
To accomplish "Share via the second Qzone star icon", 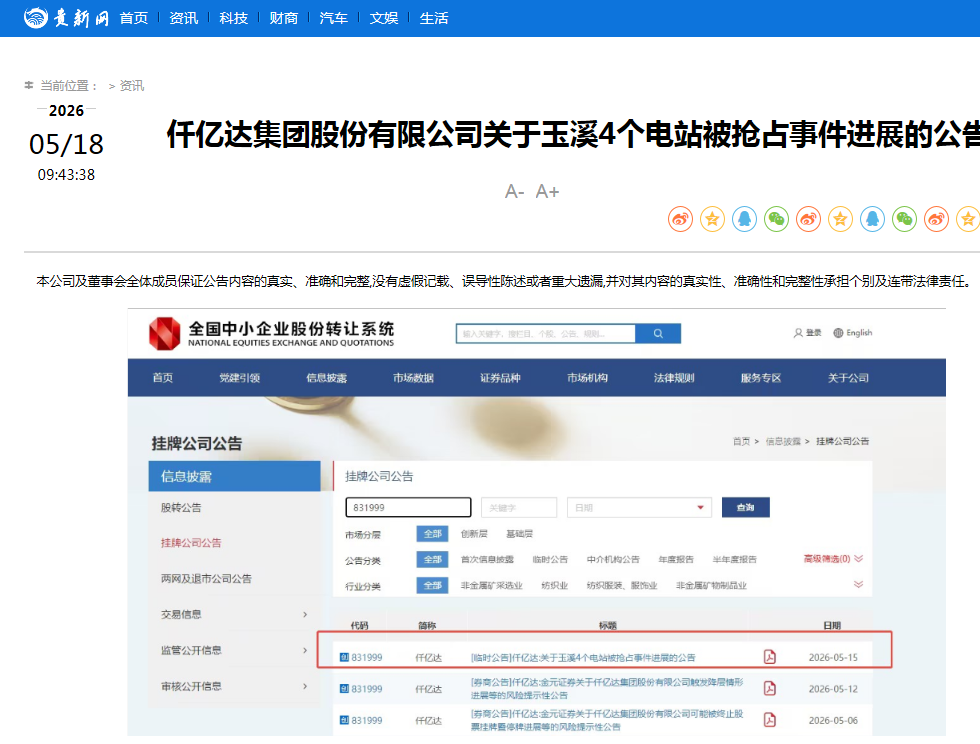I will coord(841,219).
